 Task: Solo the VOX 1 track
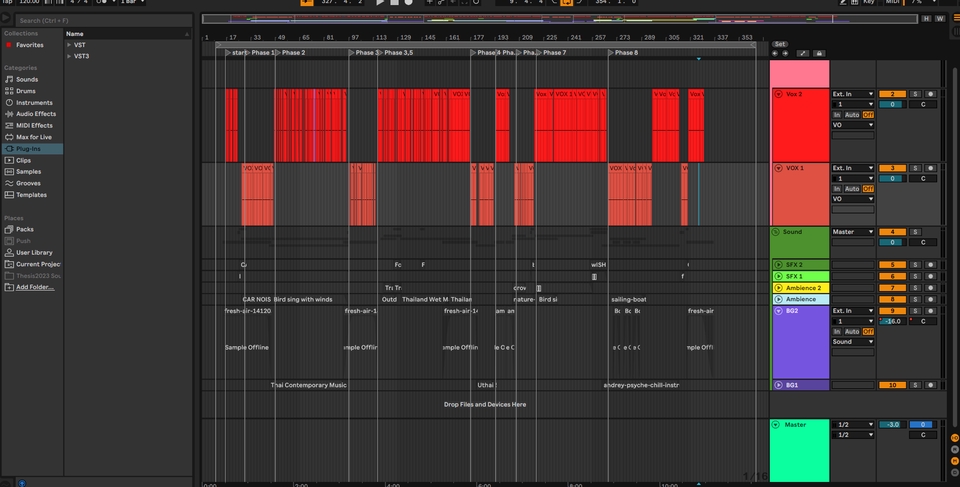[x=915, y=168]
